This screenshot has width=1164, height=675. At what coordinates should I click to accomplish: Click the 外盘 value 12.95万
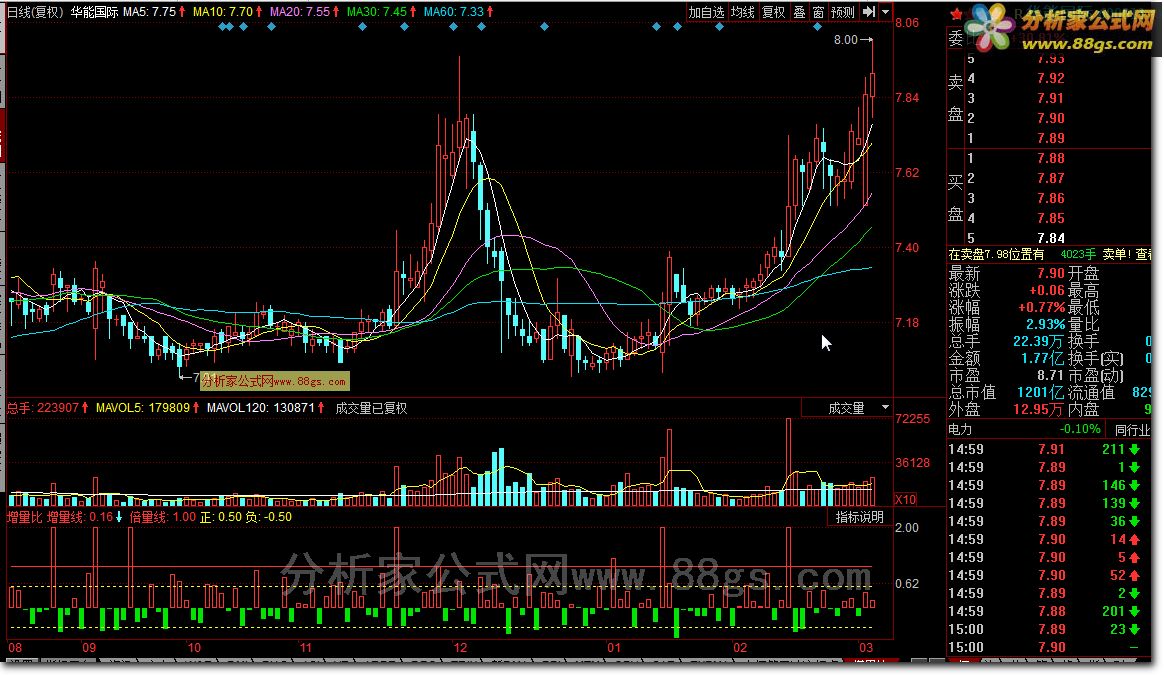[x=1038, y=409]
